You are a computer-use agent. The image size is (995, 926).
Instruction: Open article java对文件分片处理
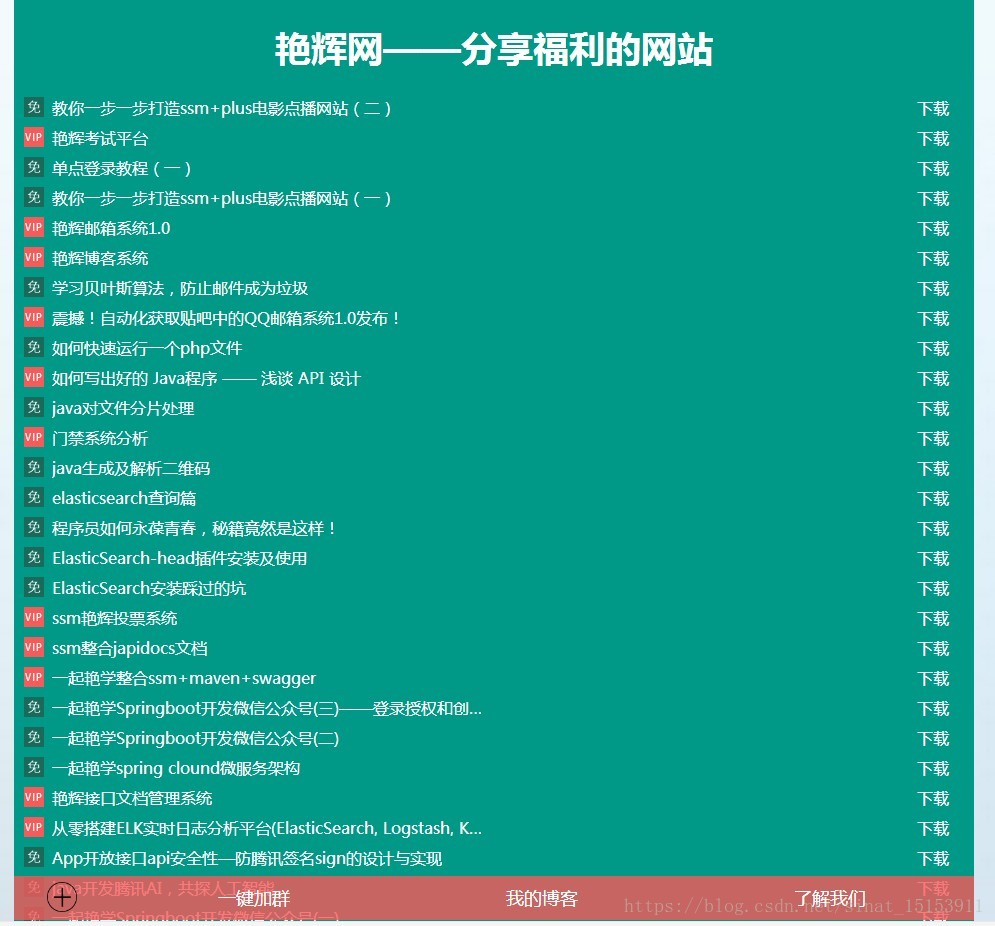tap(123, 408)
